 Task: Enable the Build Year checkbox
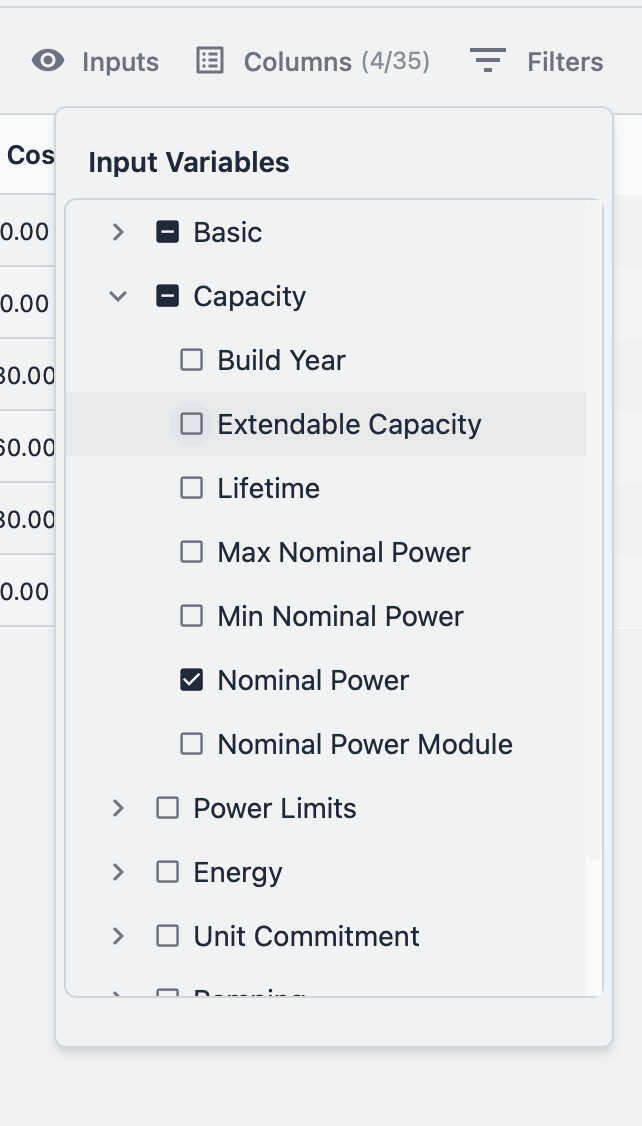coord(191,359)
